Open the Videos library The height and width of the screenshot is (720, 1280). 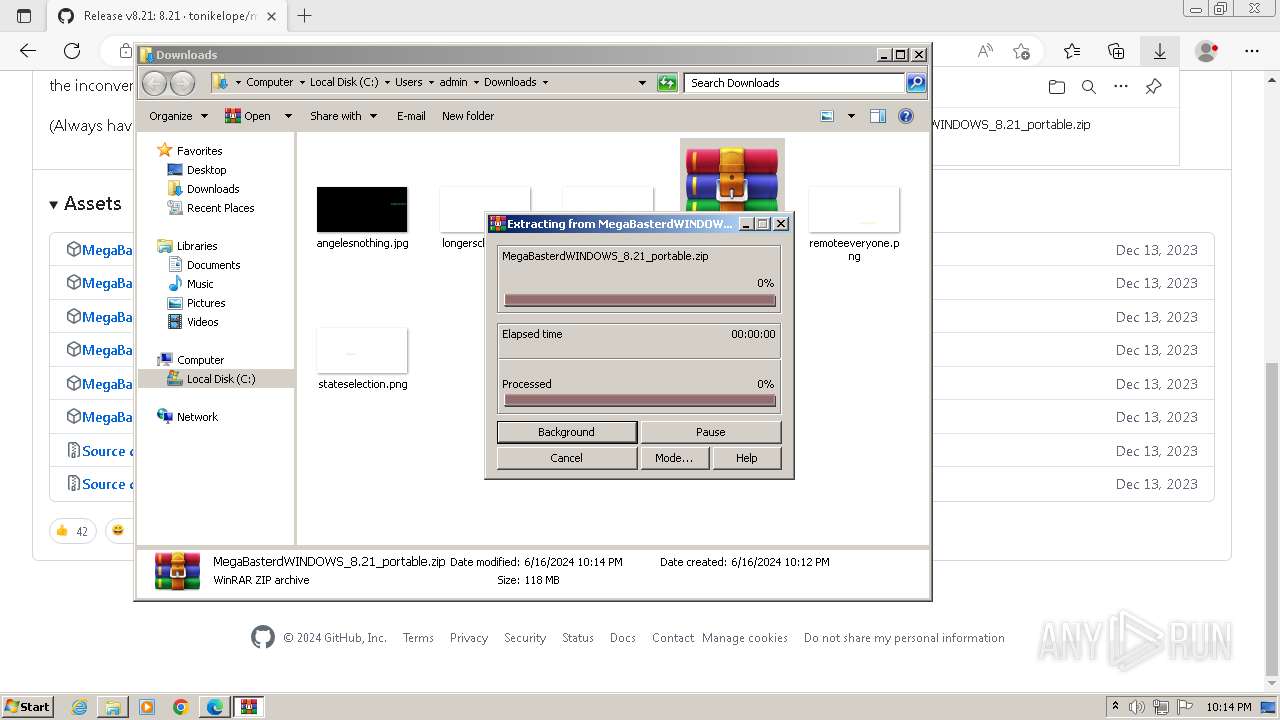tap(202, 322)
